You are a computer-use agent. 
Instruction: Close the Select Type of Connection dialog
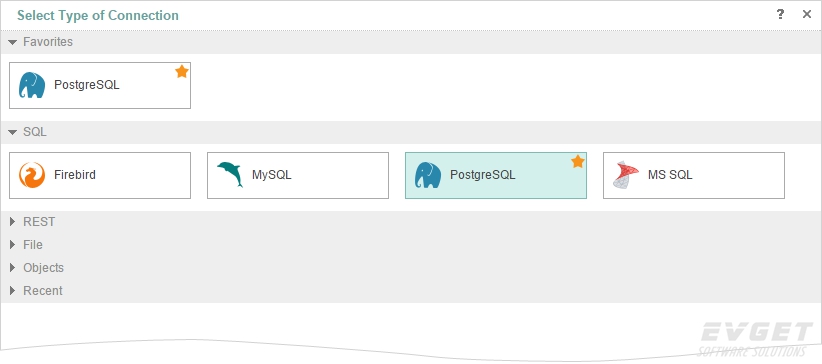pyautogui.click(x=807, y=14)
